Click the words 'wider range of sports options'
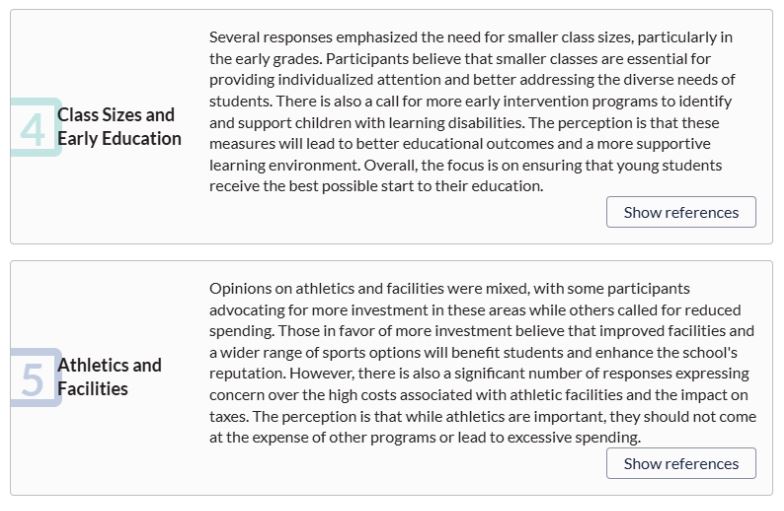This screenshot has height=511, width=784. click(320, 352)
